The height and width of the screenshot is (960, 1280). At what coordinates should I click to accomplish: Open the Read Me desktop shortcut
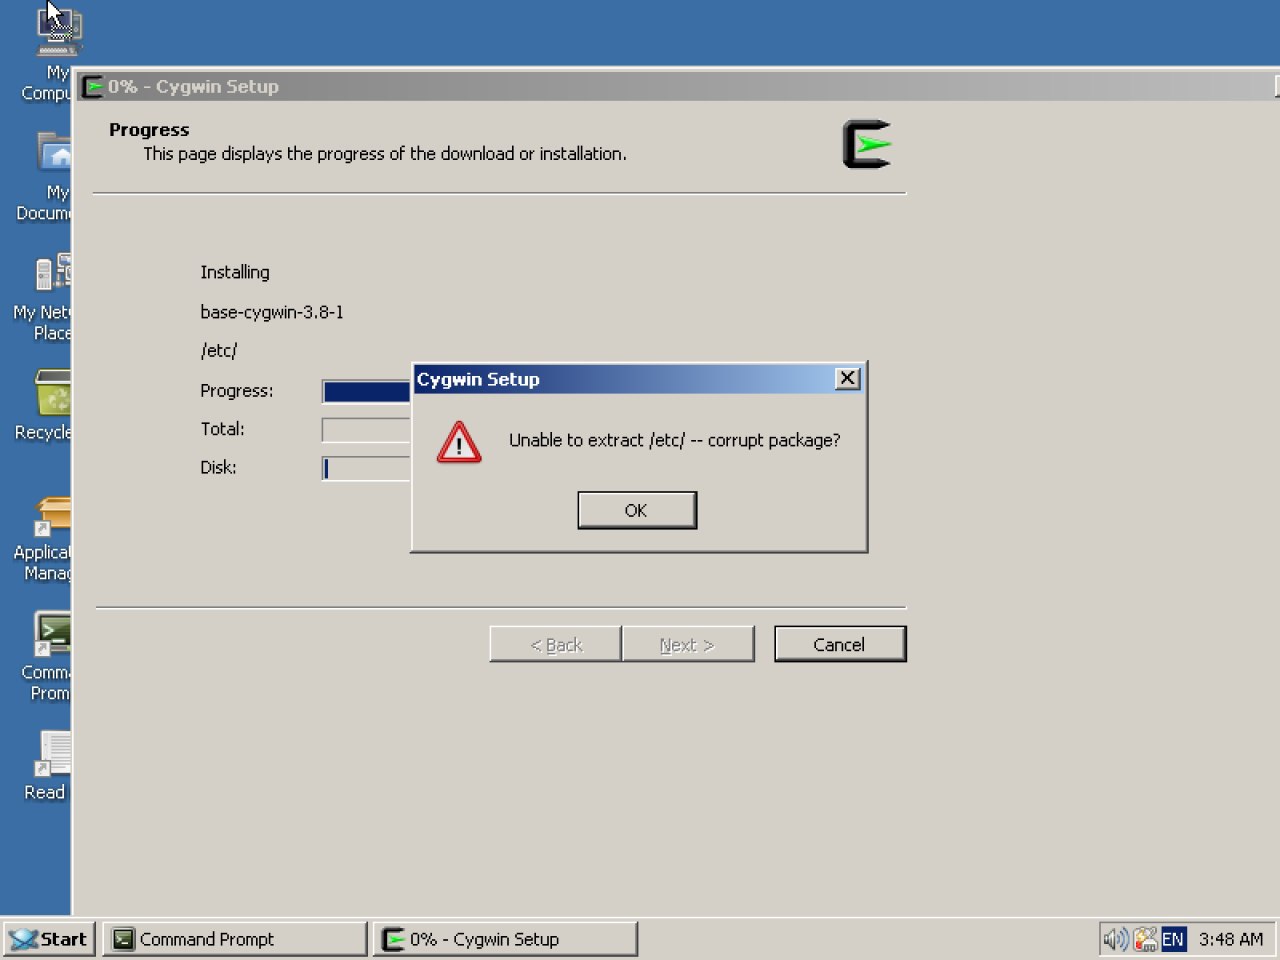tap(46, 766)
